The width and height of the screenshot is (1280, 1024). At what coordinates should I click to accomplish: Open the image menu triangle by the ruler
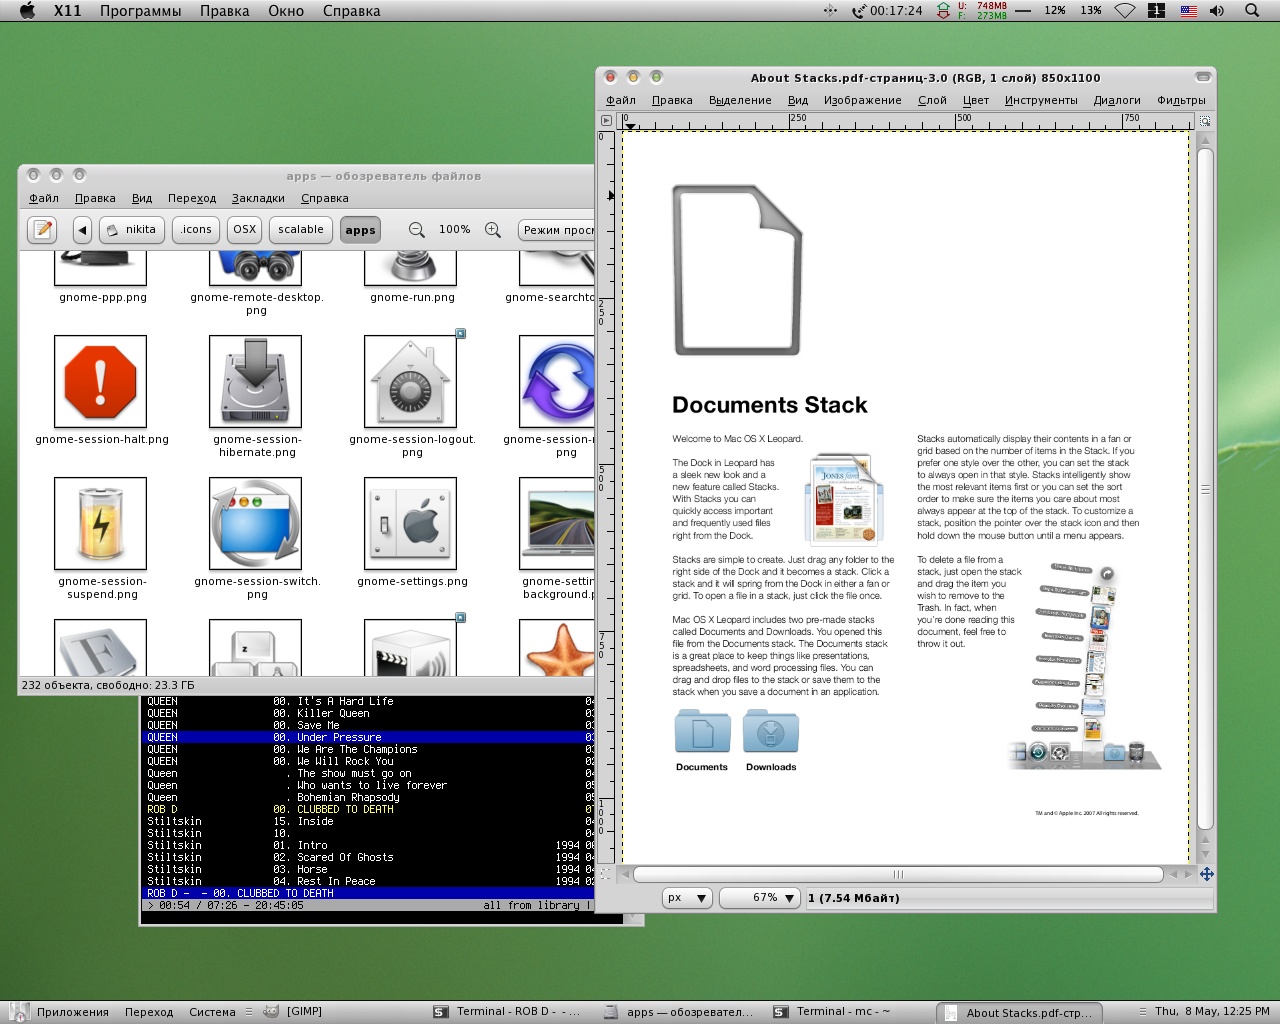(606, 120)
